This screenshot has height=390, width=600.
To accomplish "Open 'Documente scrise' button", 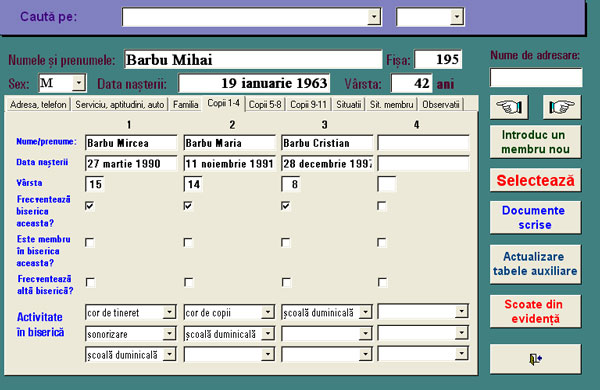I will (x=535, y=217).
